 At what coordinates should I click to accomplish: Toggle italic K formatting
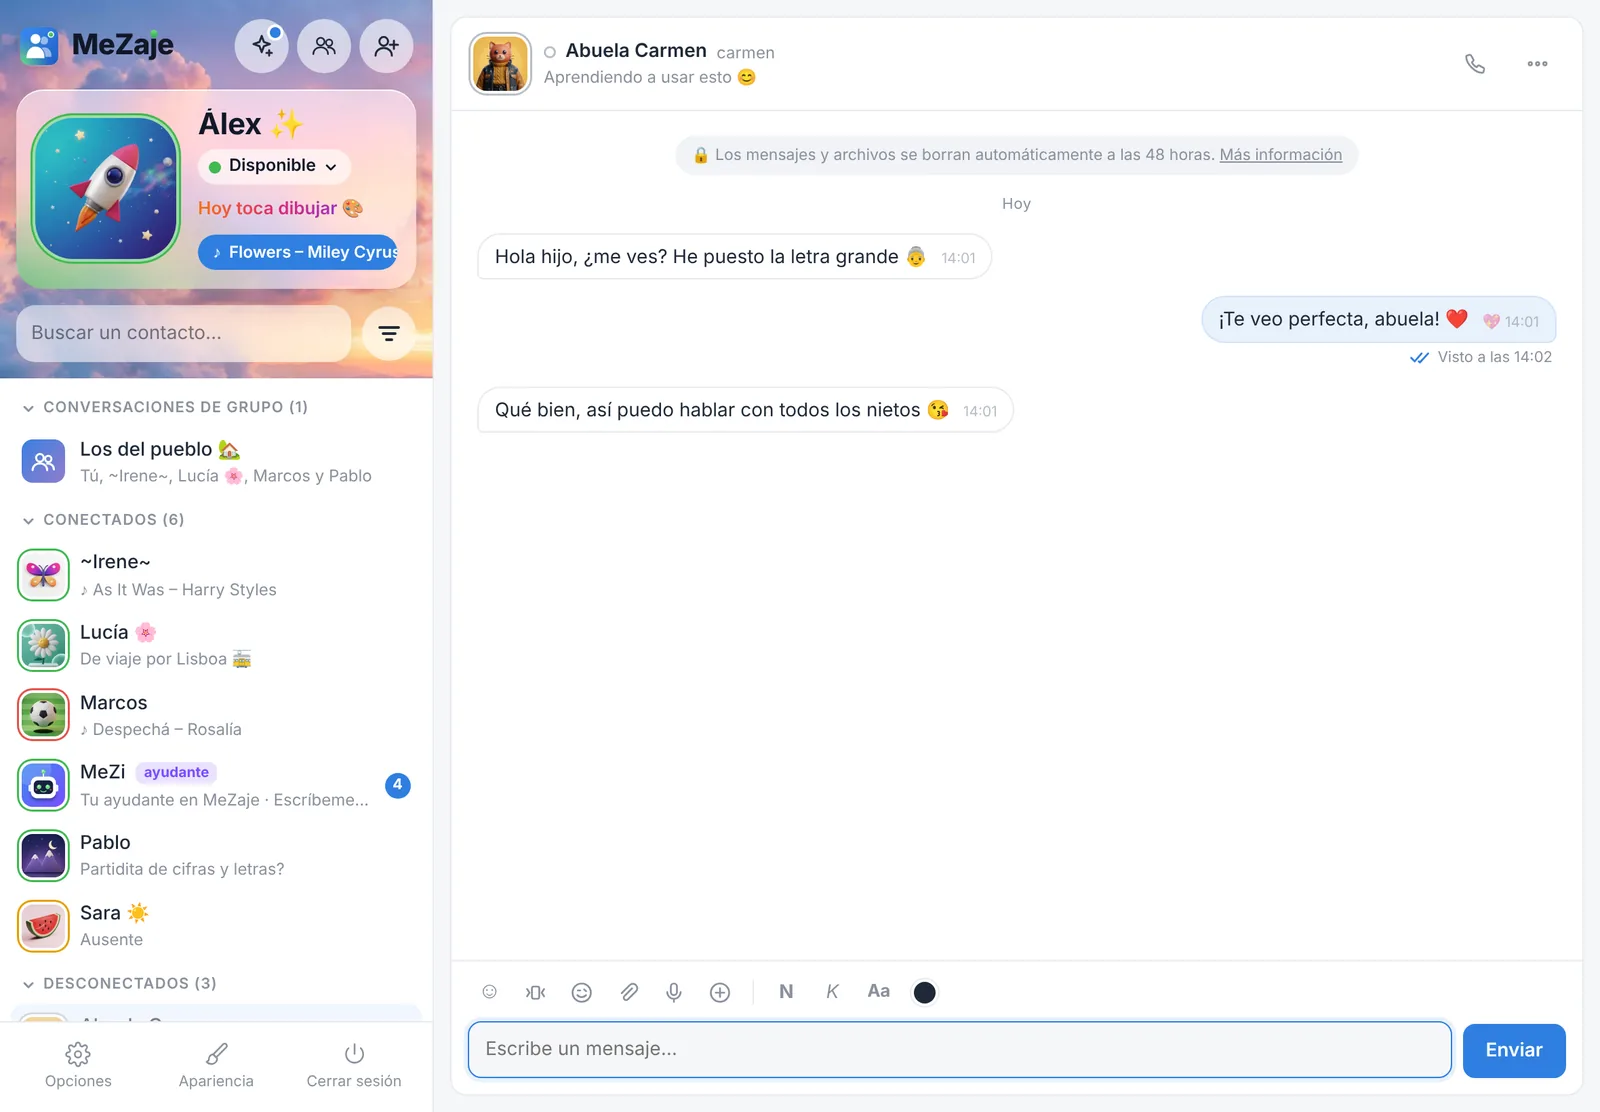832,992
